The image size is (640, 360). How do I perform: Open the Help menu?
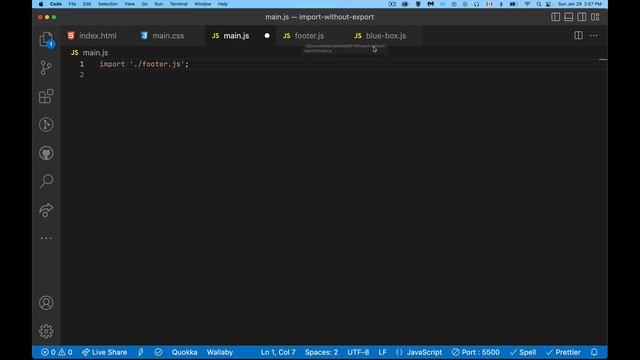(223, 4)
